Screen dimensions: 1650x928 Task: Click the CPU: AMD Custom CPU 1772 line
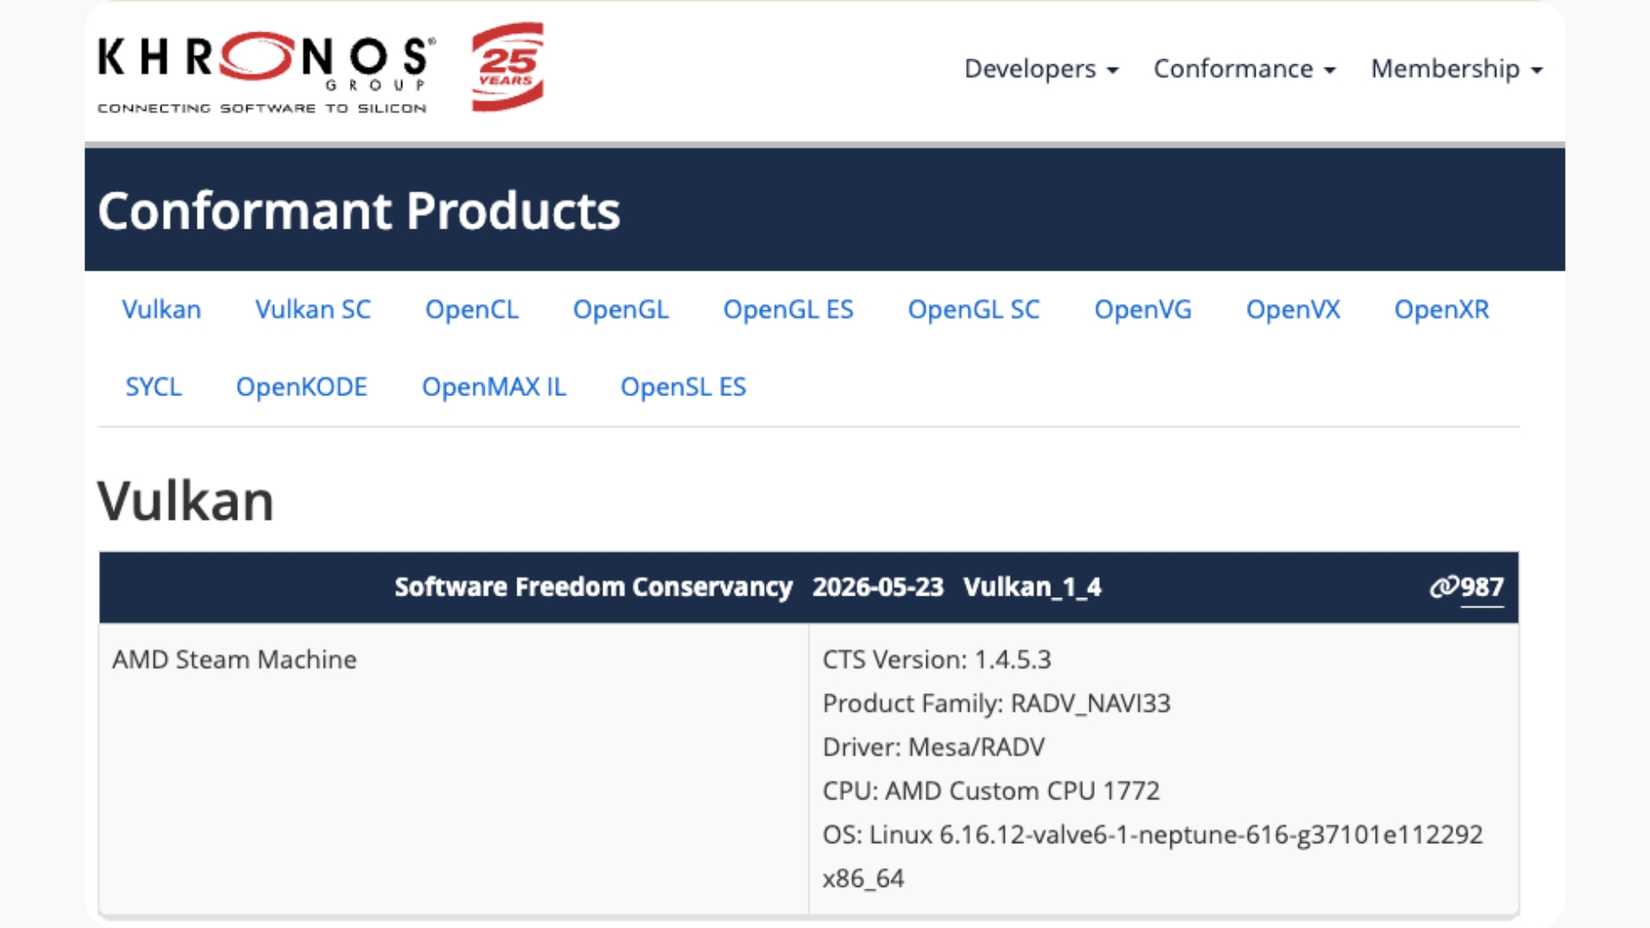(991, 791)
